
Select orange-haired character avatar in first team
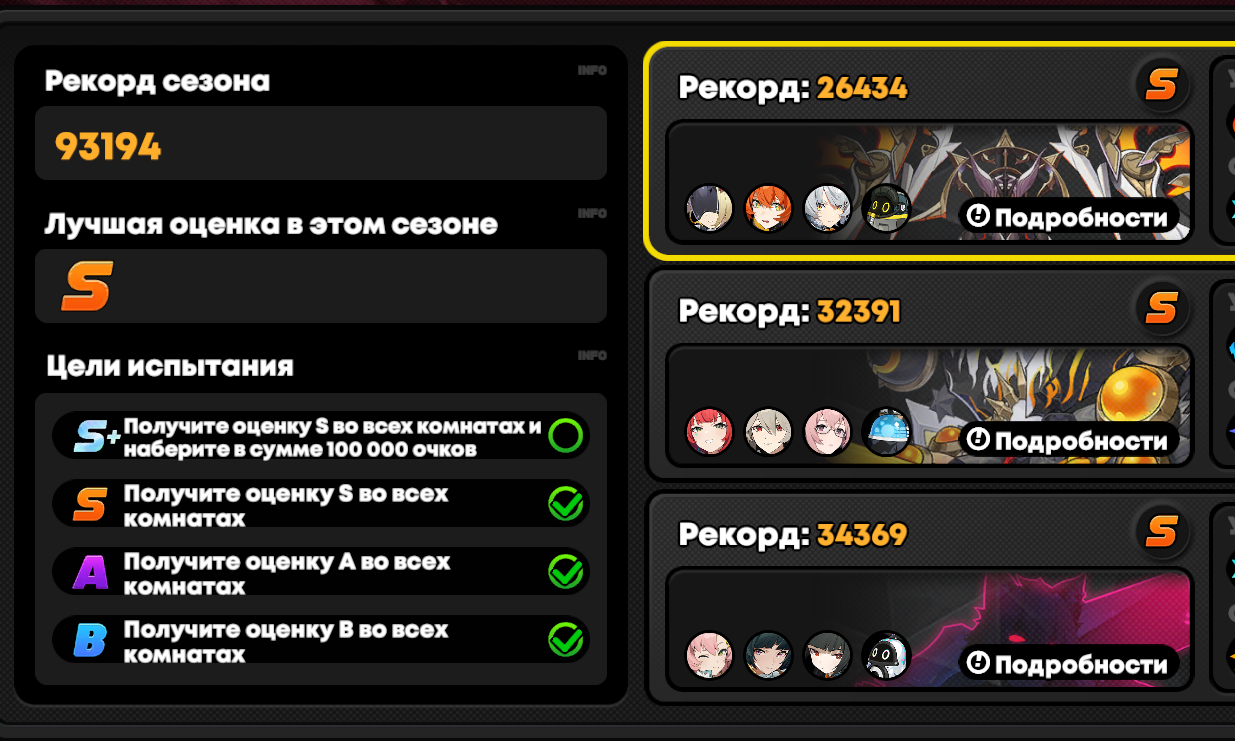tap(769, 209)
